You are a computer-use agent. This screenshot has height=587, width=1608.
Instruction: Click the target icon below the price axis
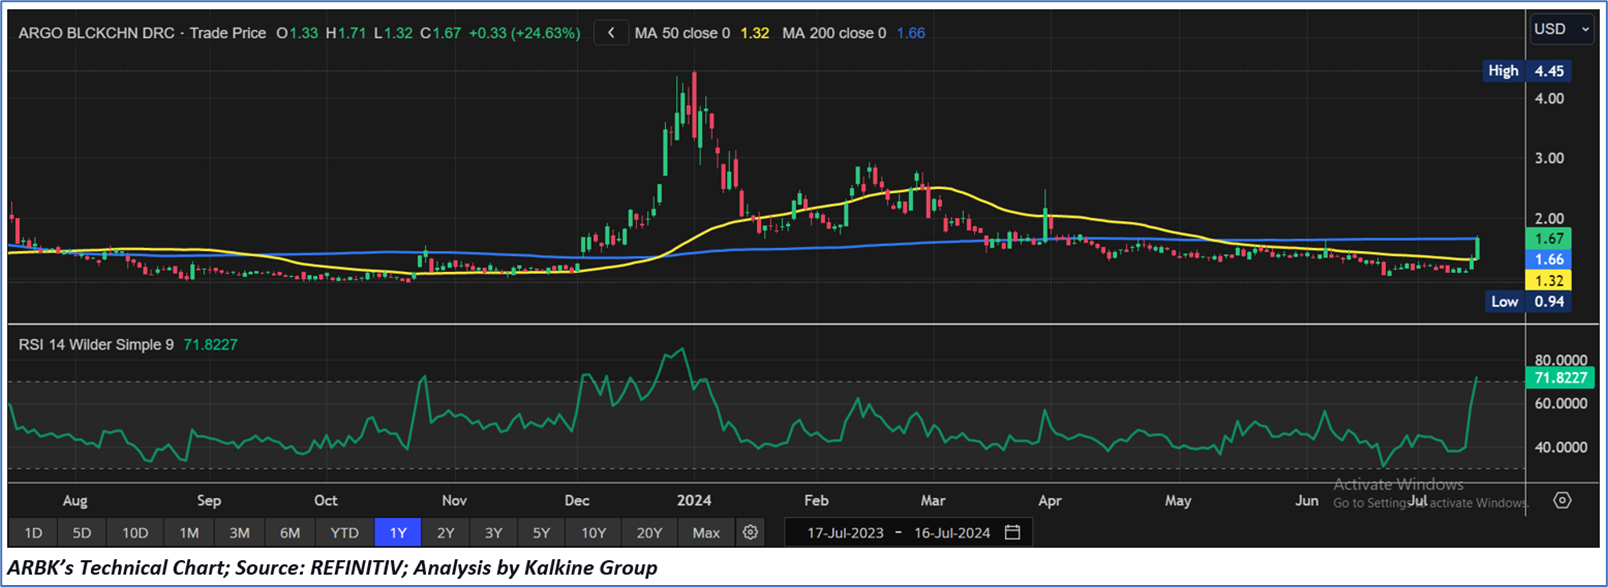[x=1562, y=500]
